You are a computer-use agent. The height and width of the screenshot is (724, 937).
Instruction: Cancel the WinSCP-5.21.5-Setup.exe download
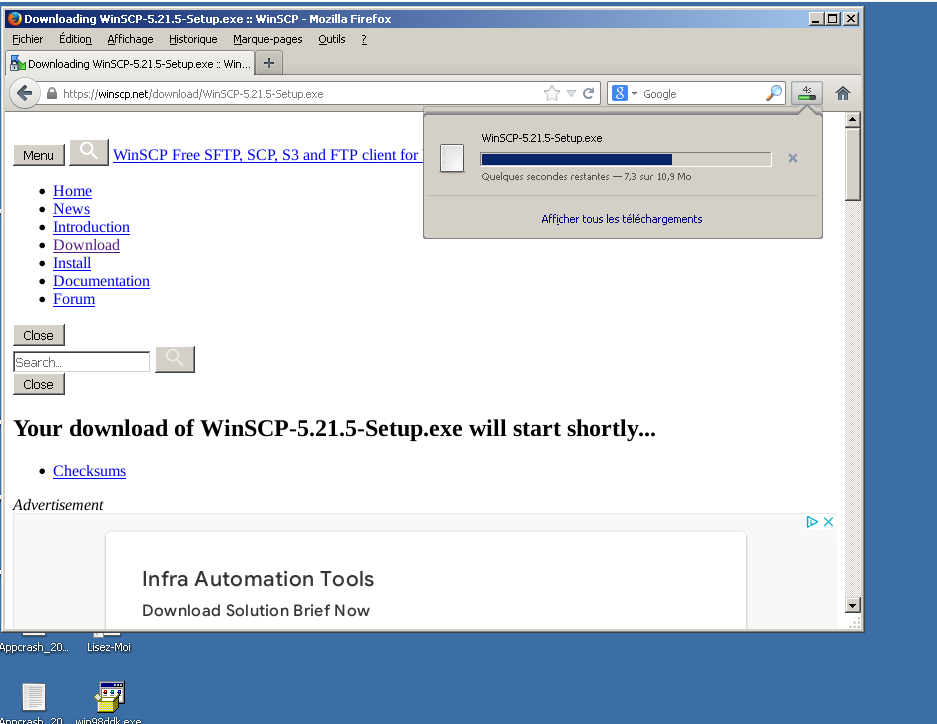(x=792, y=158)
